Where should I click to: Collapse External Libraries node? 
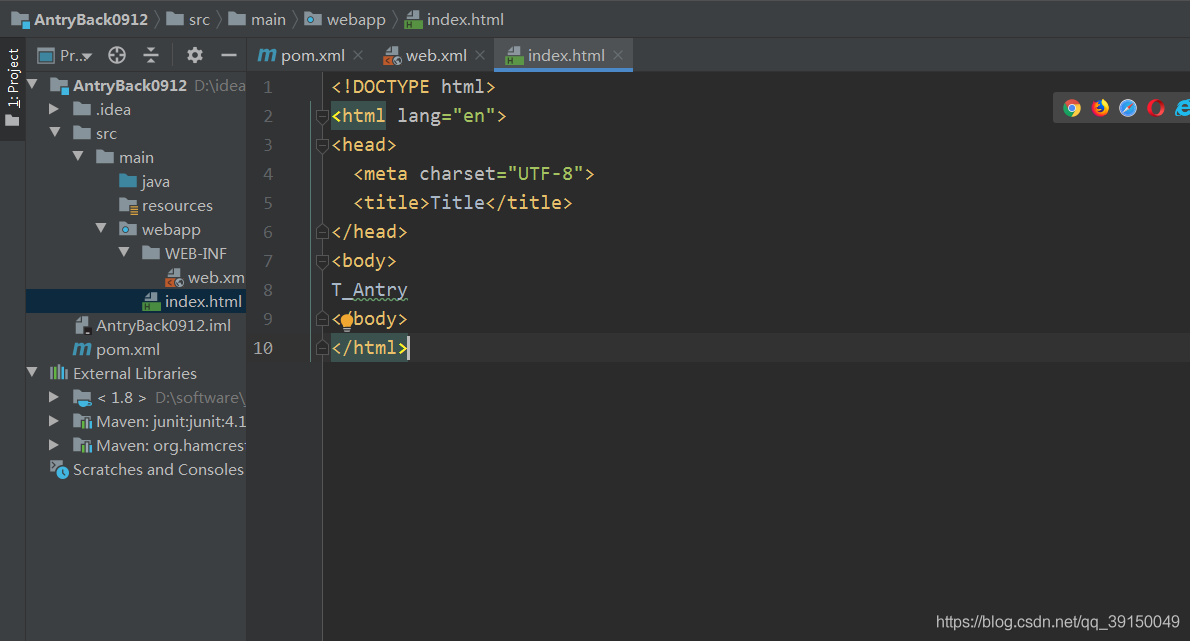pyautogui.click(x=32, y=372)
